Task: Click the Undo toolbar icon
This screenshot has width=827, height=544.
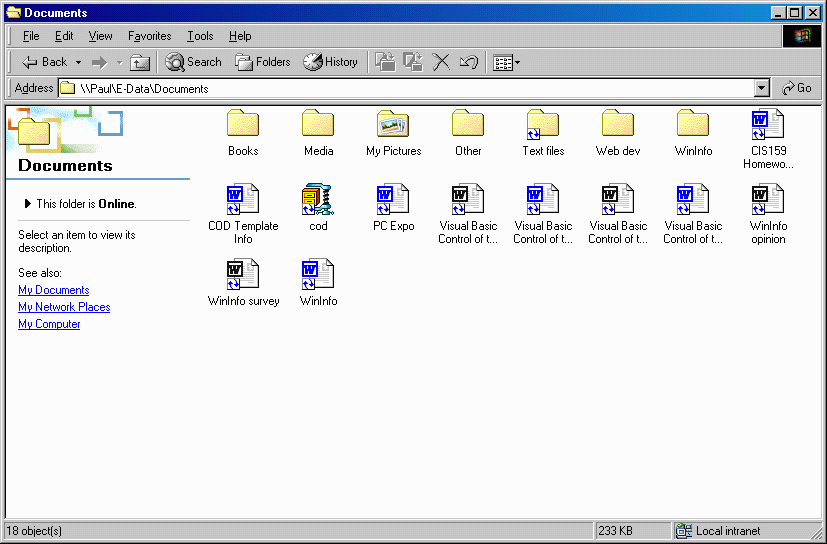Action: (469, 62)
